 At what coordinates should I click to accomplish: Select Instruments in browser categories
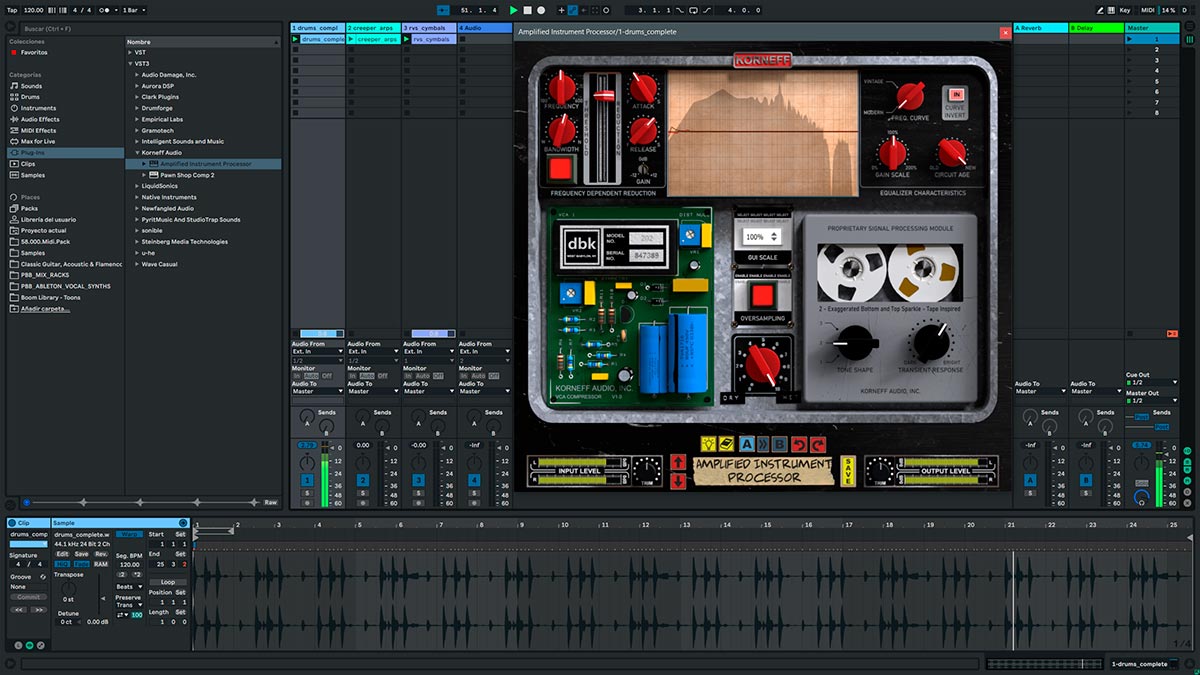39,108
